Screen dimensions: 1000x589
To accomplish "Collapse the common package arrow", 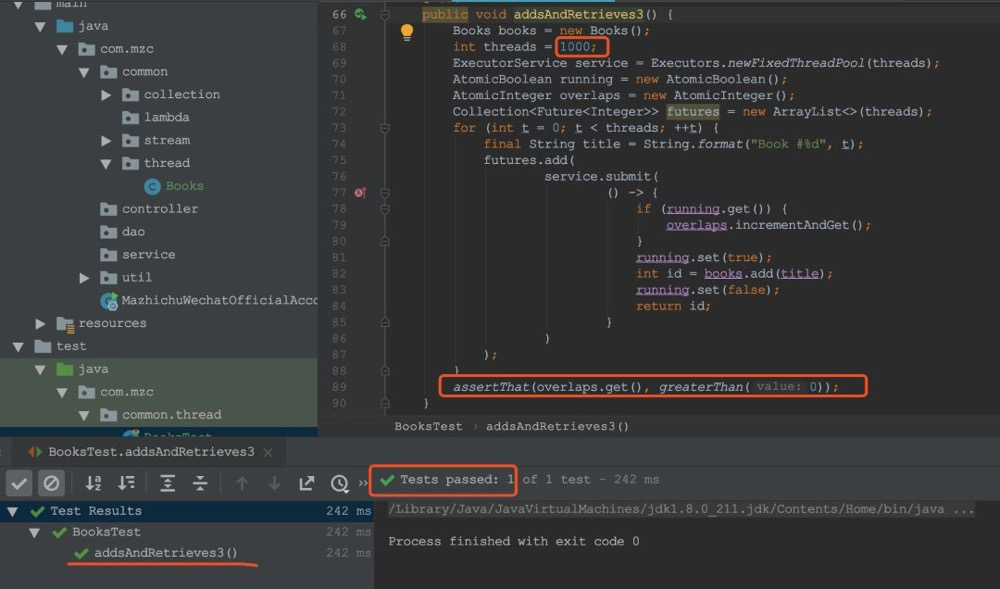I will 84,73.
